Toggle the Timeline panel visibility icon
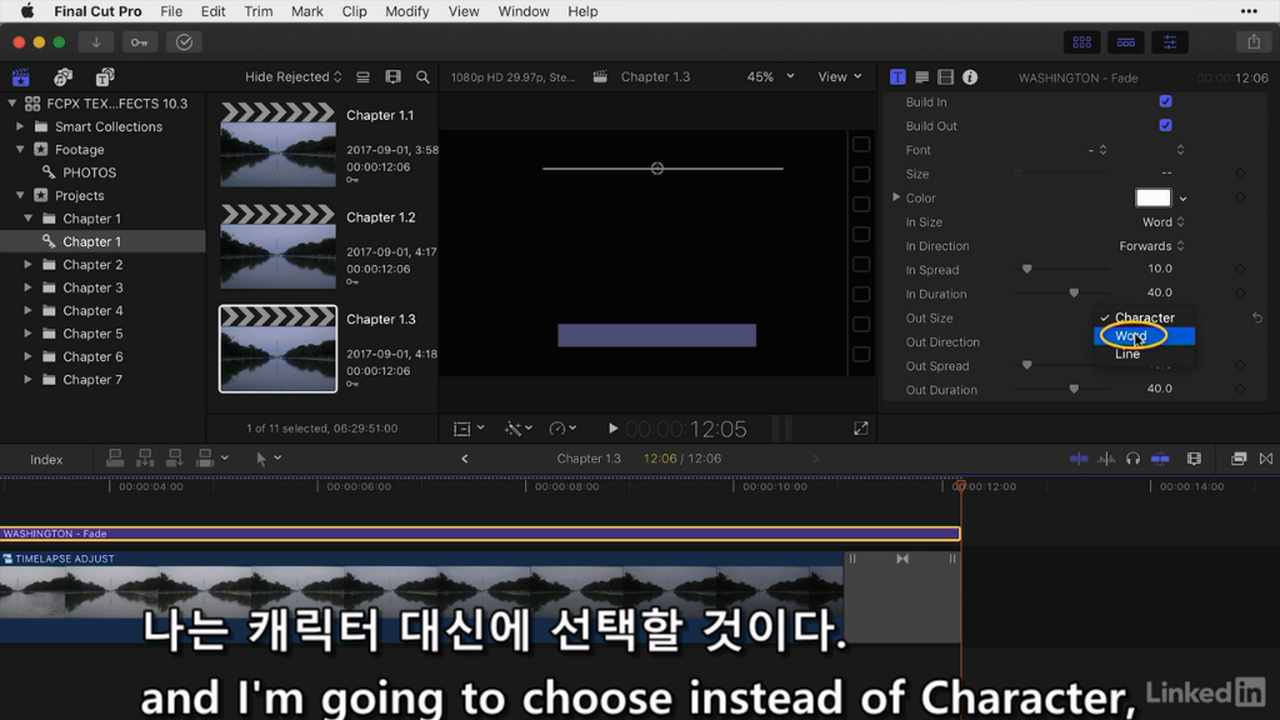1280x720 pixels. click(1126, 42)
